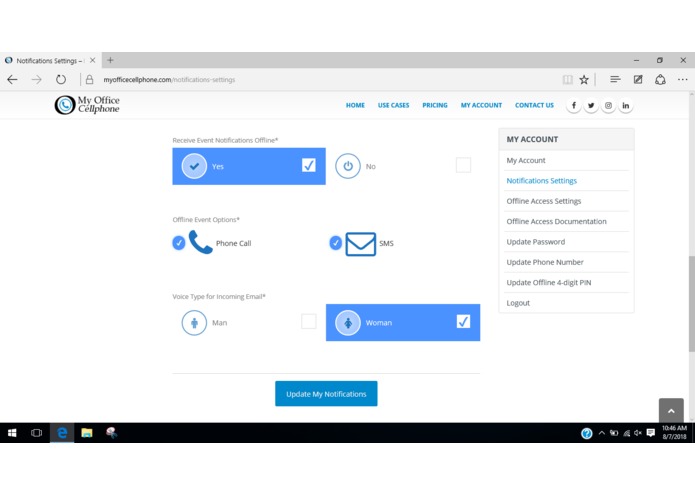
Task: Click Update My Notifications button
Action: coord(326,394)
